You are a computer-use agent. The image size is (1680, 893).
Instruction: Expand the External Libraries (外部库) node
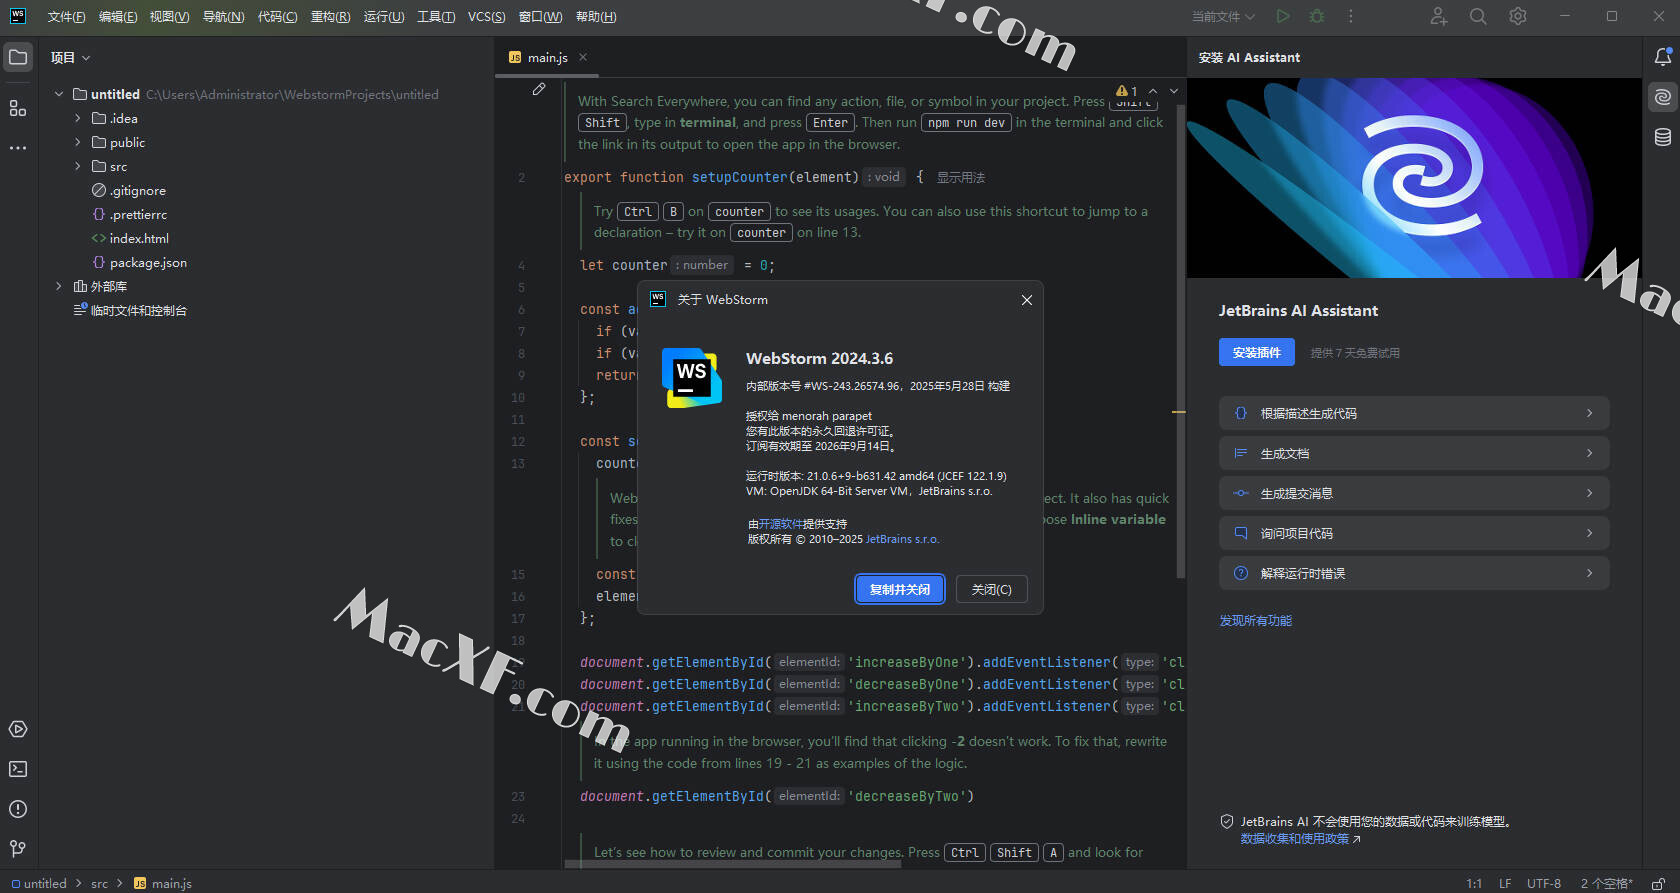59,286
